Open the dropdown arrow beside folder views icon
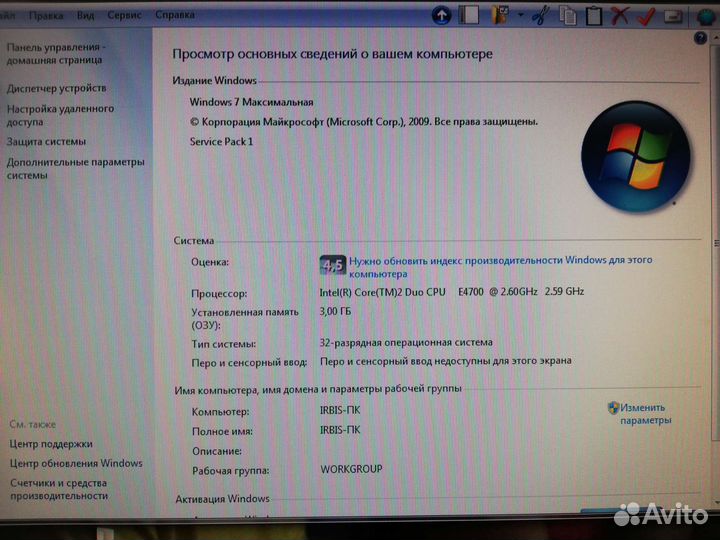 (521, 15)
